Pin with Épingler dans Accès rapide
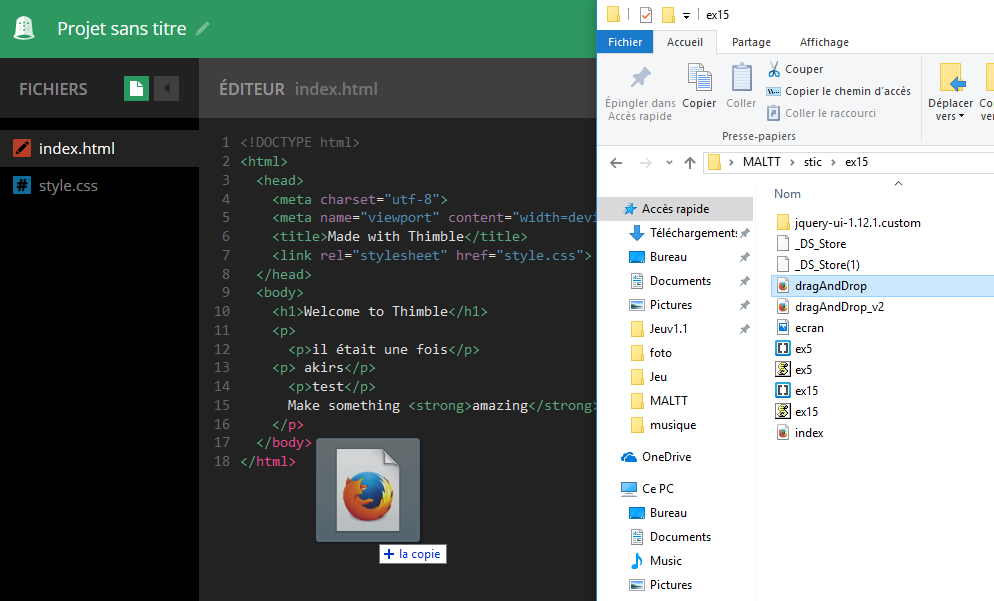 [x=640, y=93]
